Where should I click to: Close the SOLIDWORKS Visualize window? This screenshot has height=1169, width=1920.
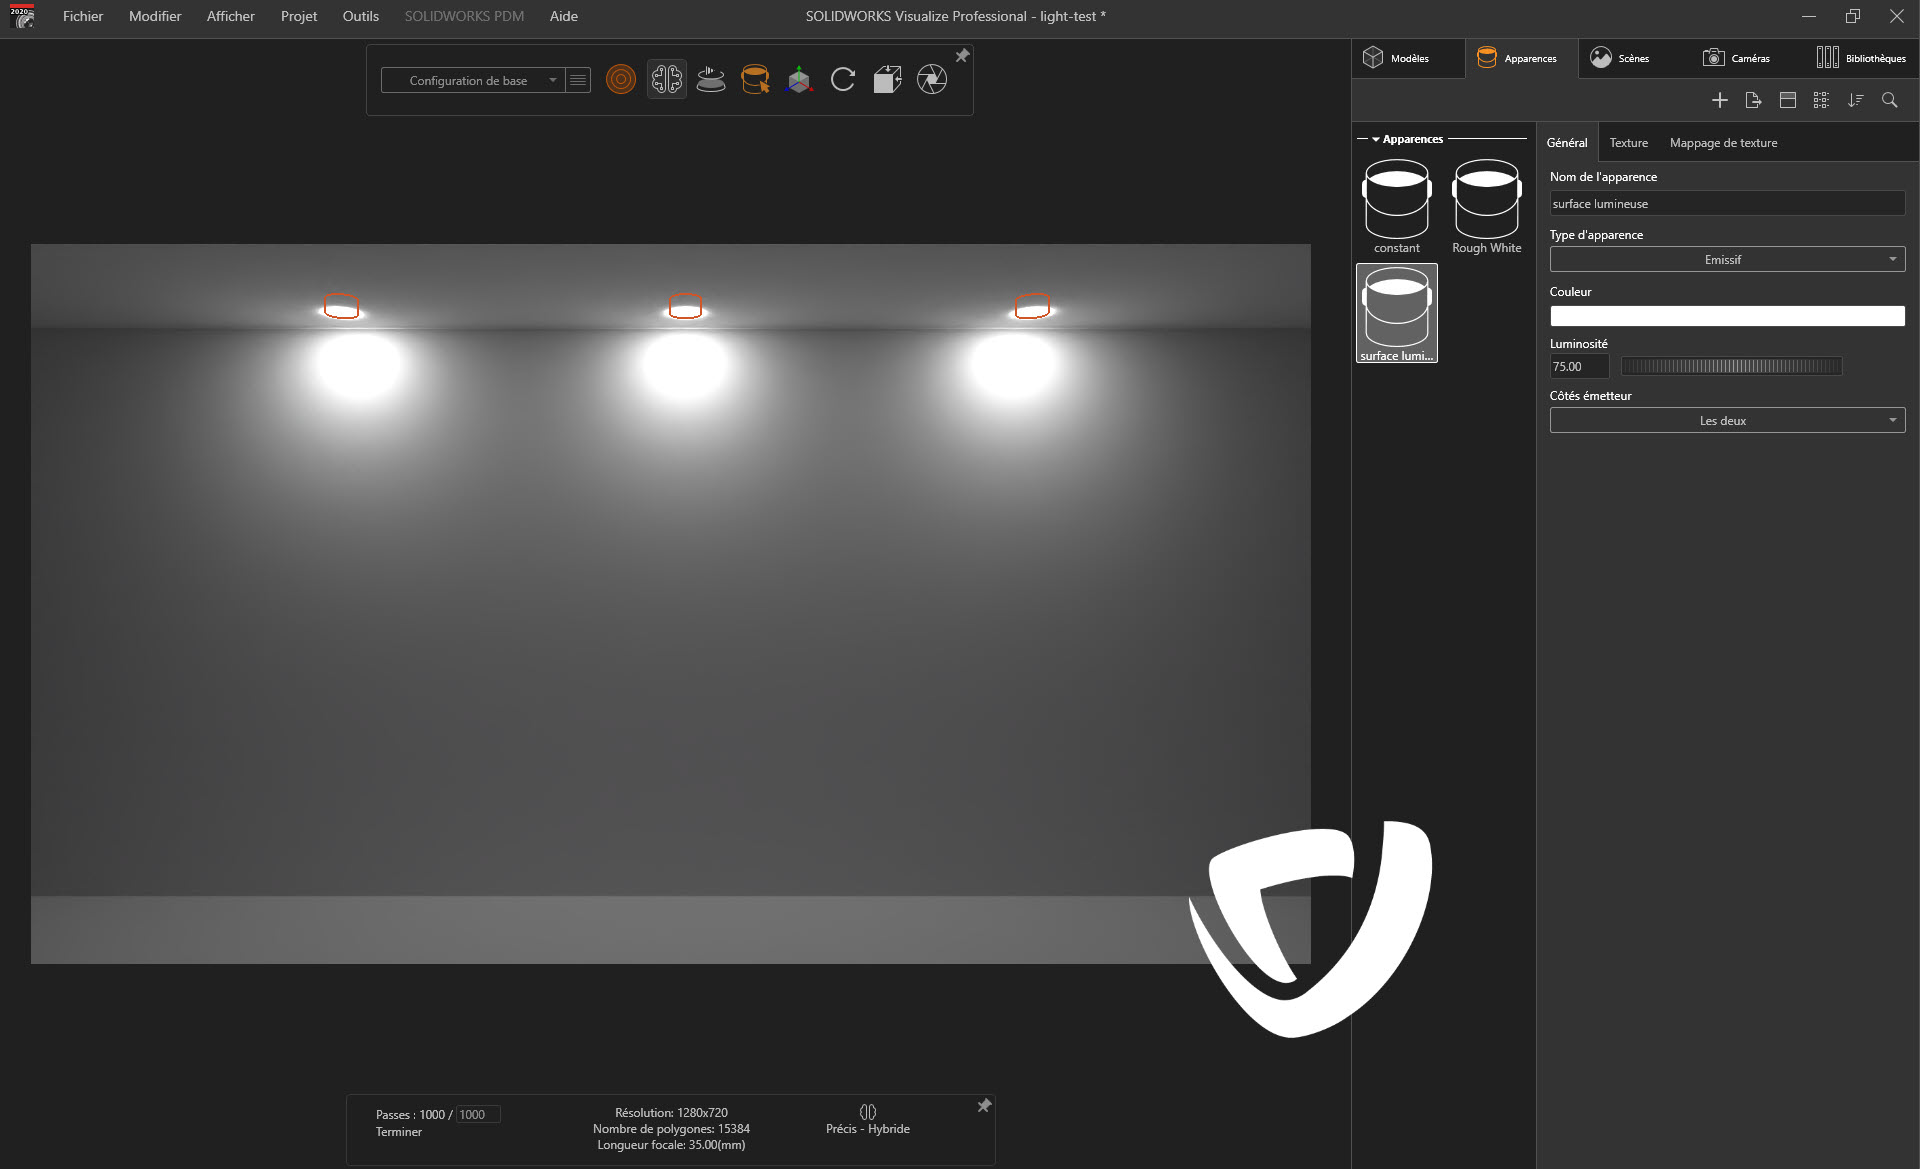click(1896, 16)
